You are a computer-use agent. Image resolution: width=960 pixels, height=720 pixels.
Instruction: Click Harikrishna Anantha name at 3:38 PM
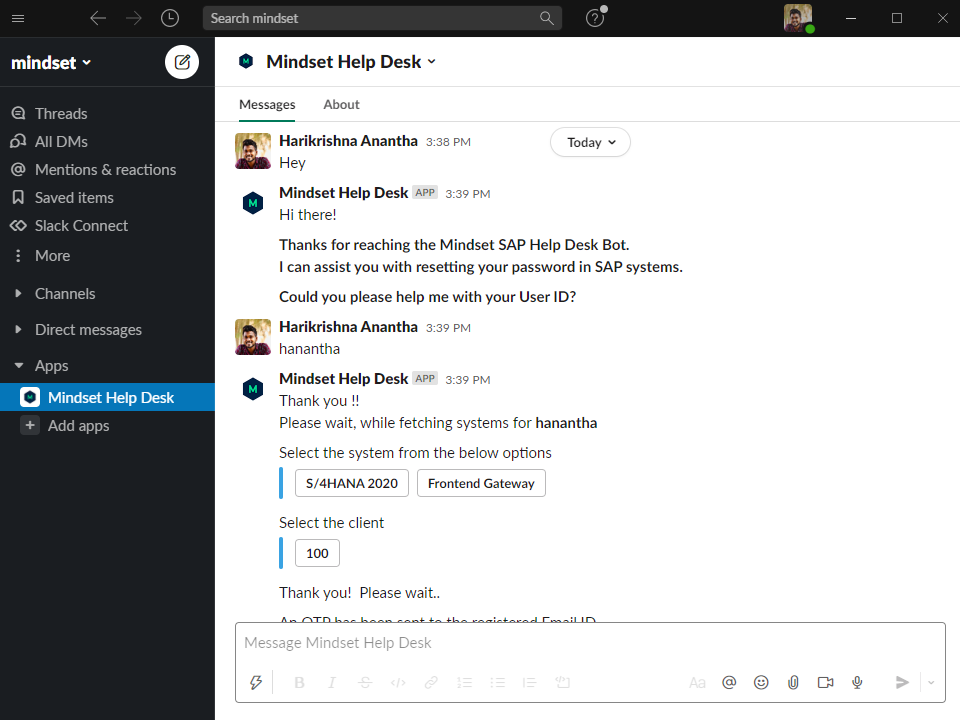pos(348,141)
